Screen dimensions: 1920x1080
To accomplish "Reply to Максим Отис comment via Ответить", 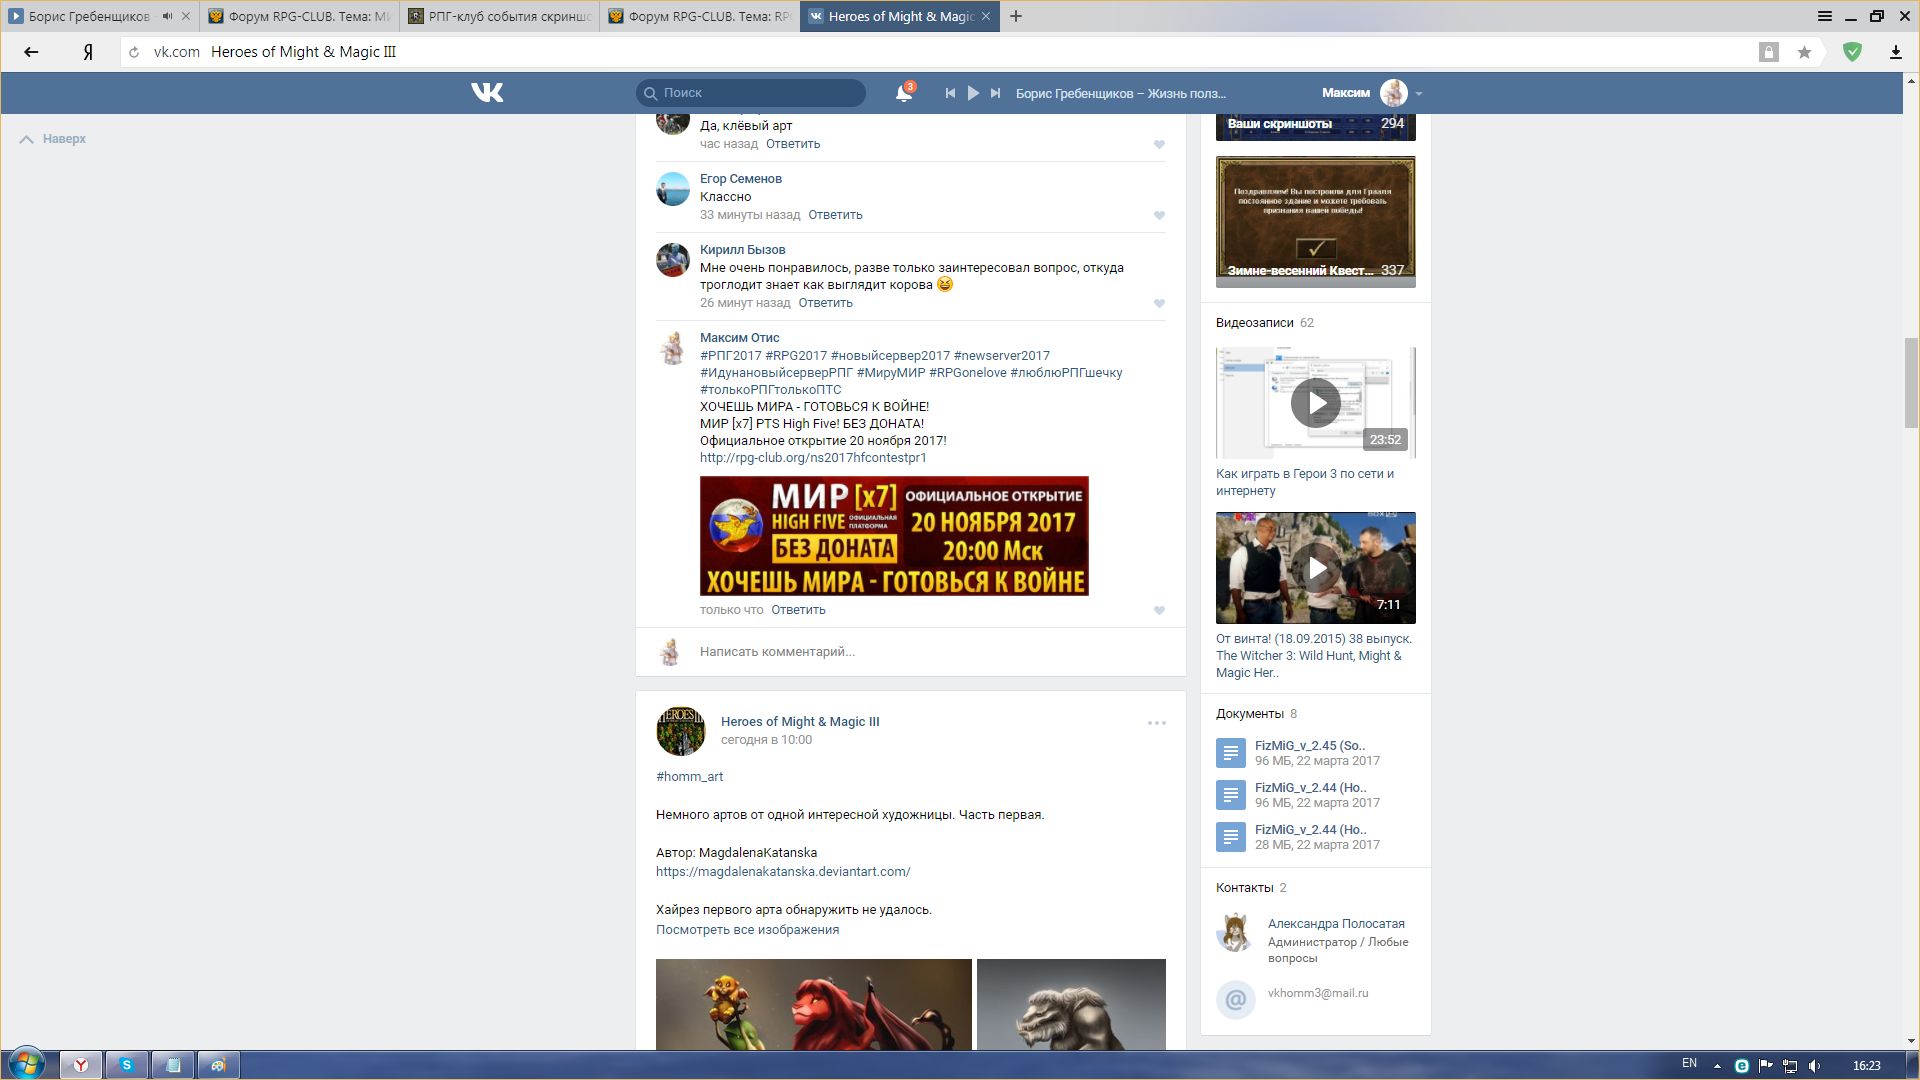I will [798, 610].
